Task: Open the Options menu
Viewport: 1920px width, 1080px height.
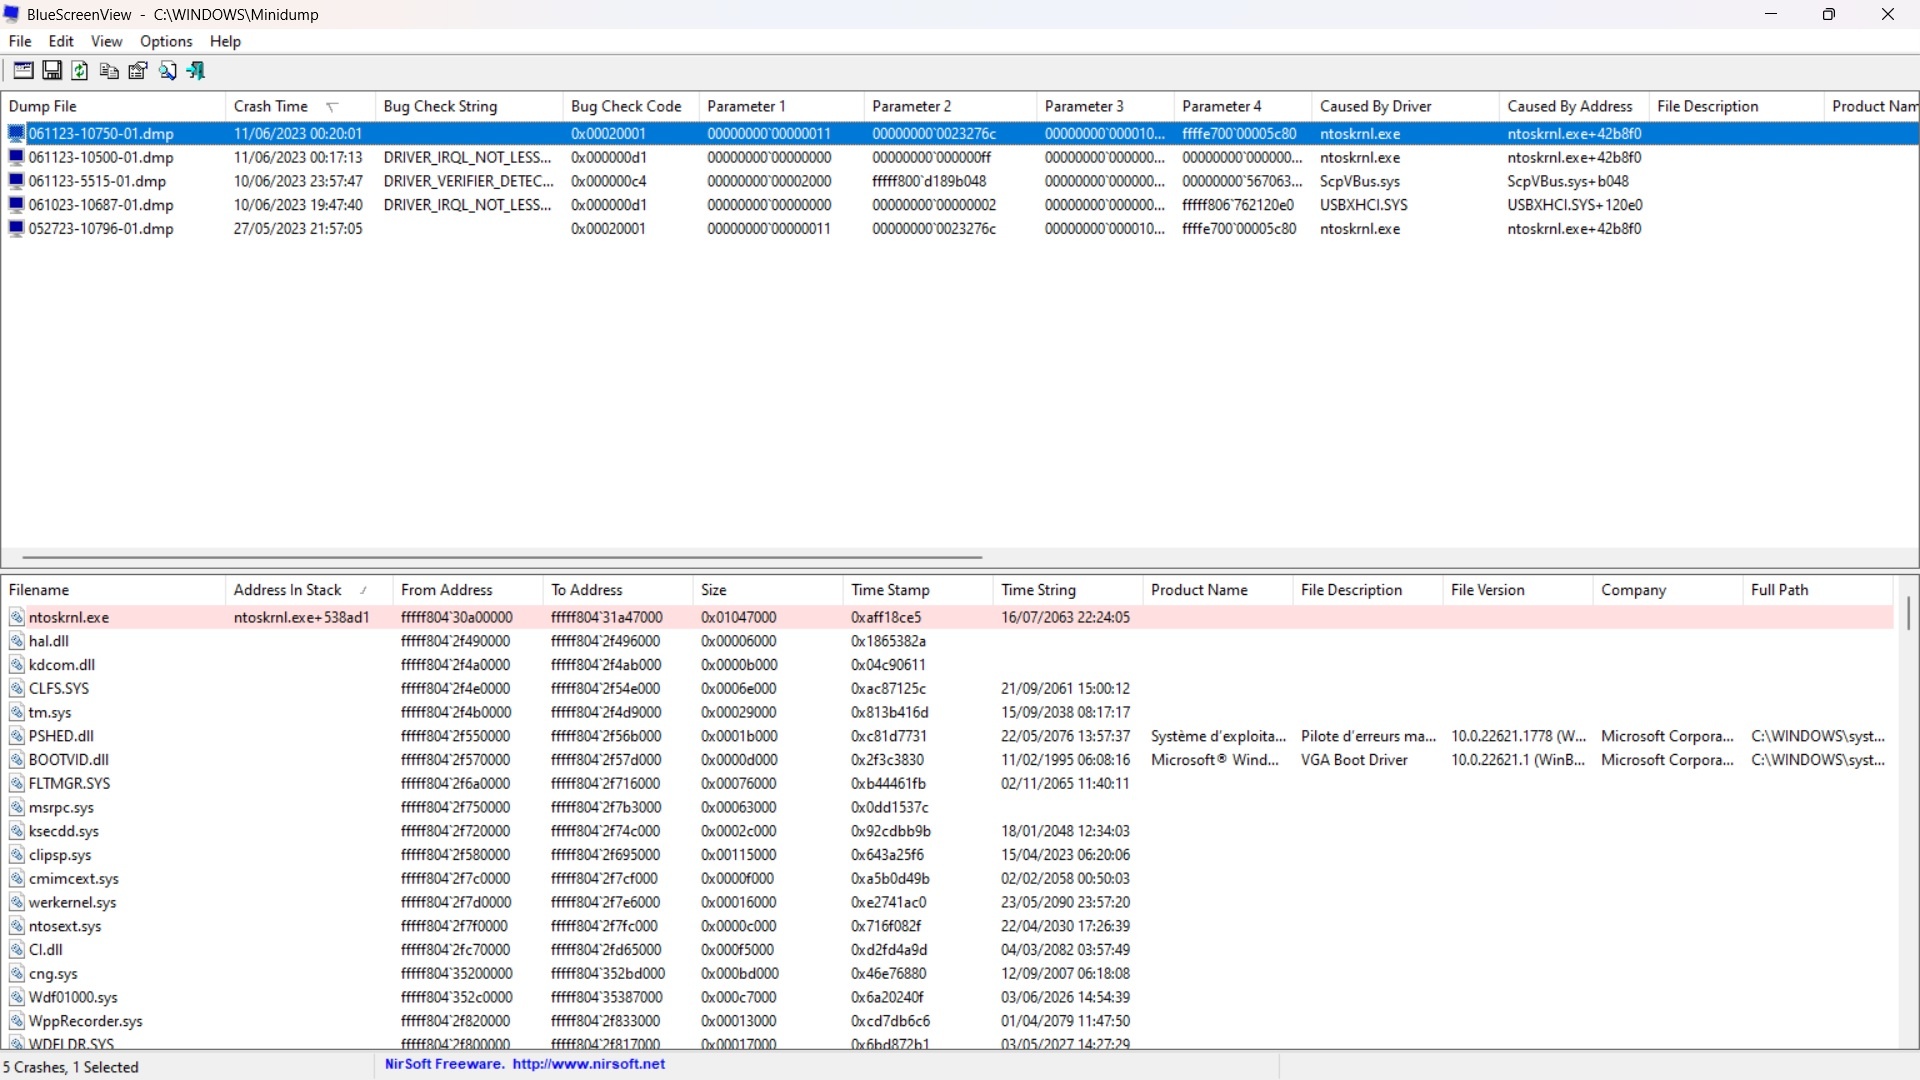Action: tap(166, 41)
